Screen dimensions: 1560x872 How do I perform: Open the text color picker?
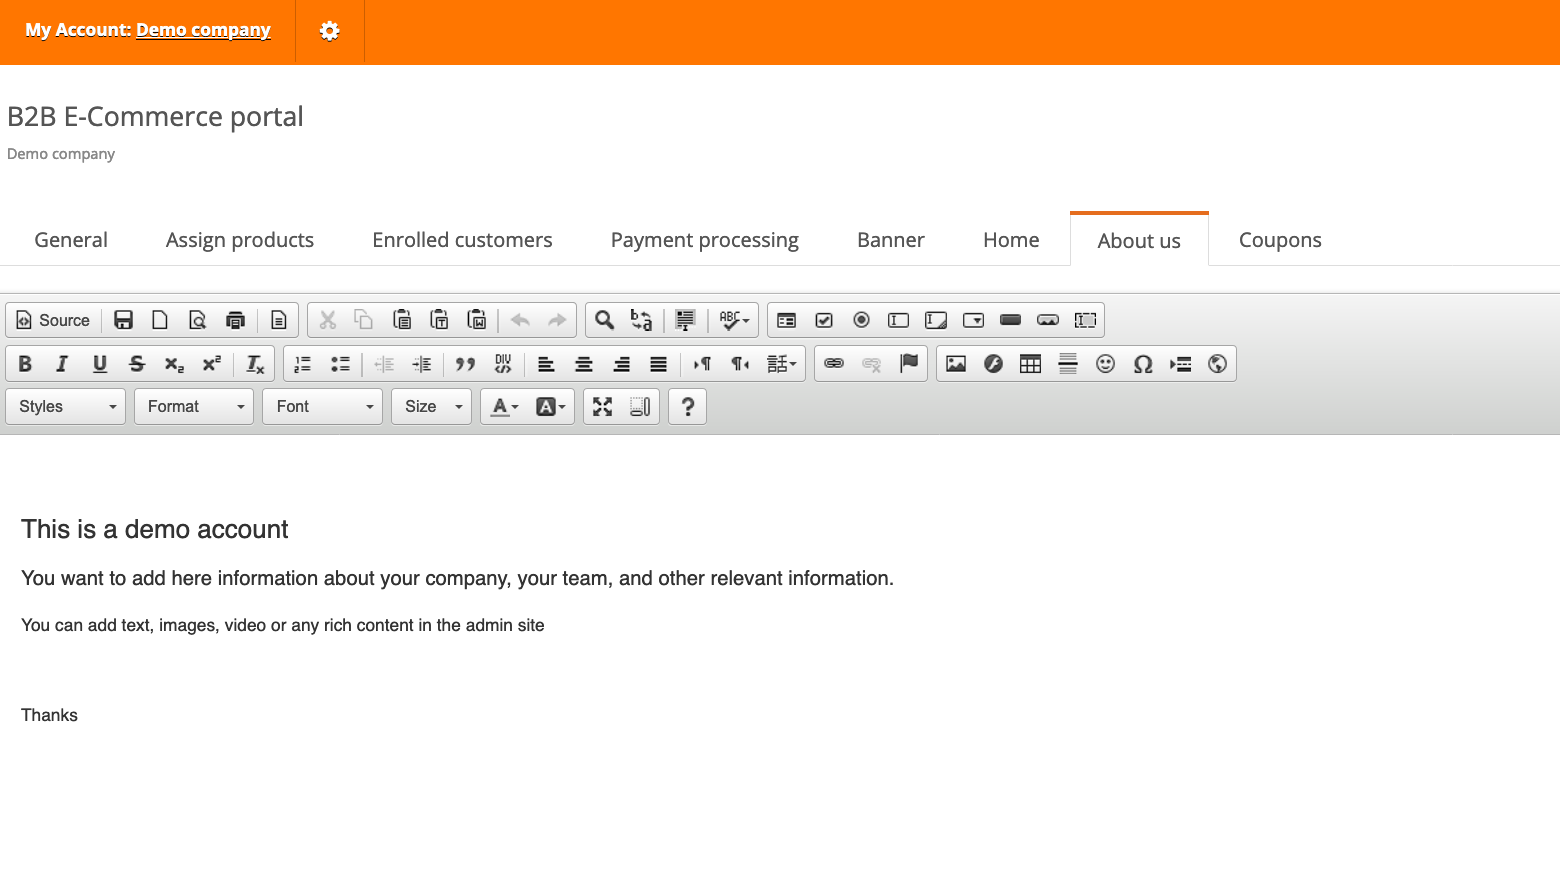[x=505, y=406]
